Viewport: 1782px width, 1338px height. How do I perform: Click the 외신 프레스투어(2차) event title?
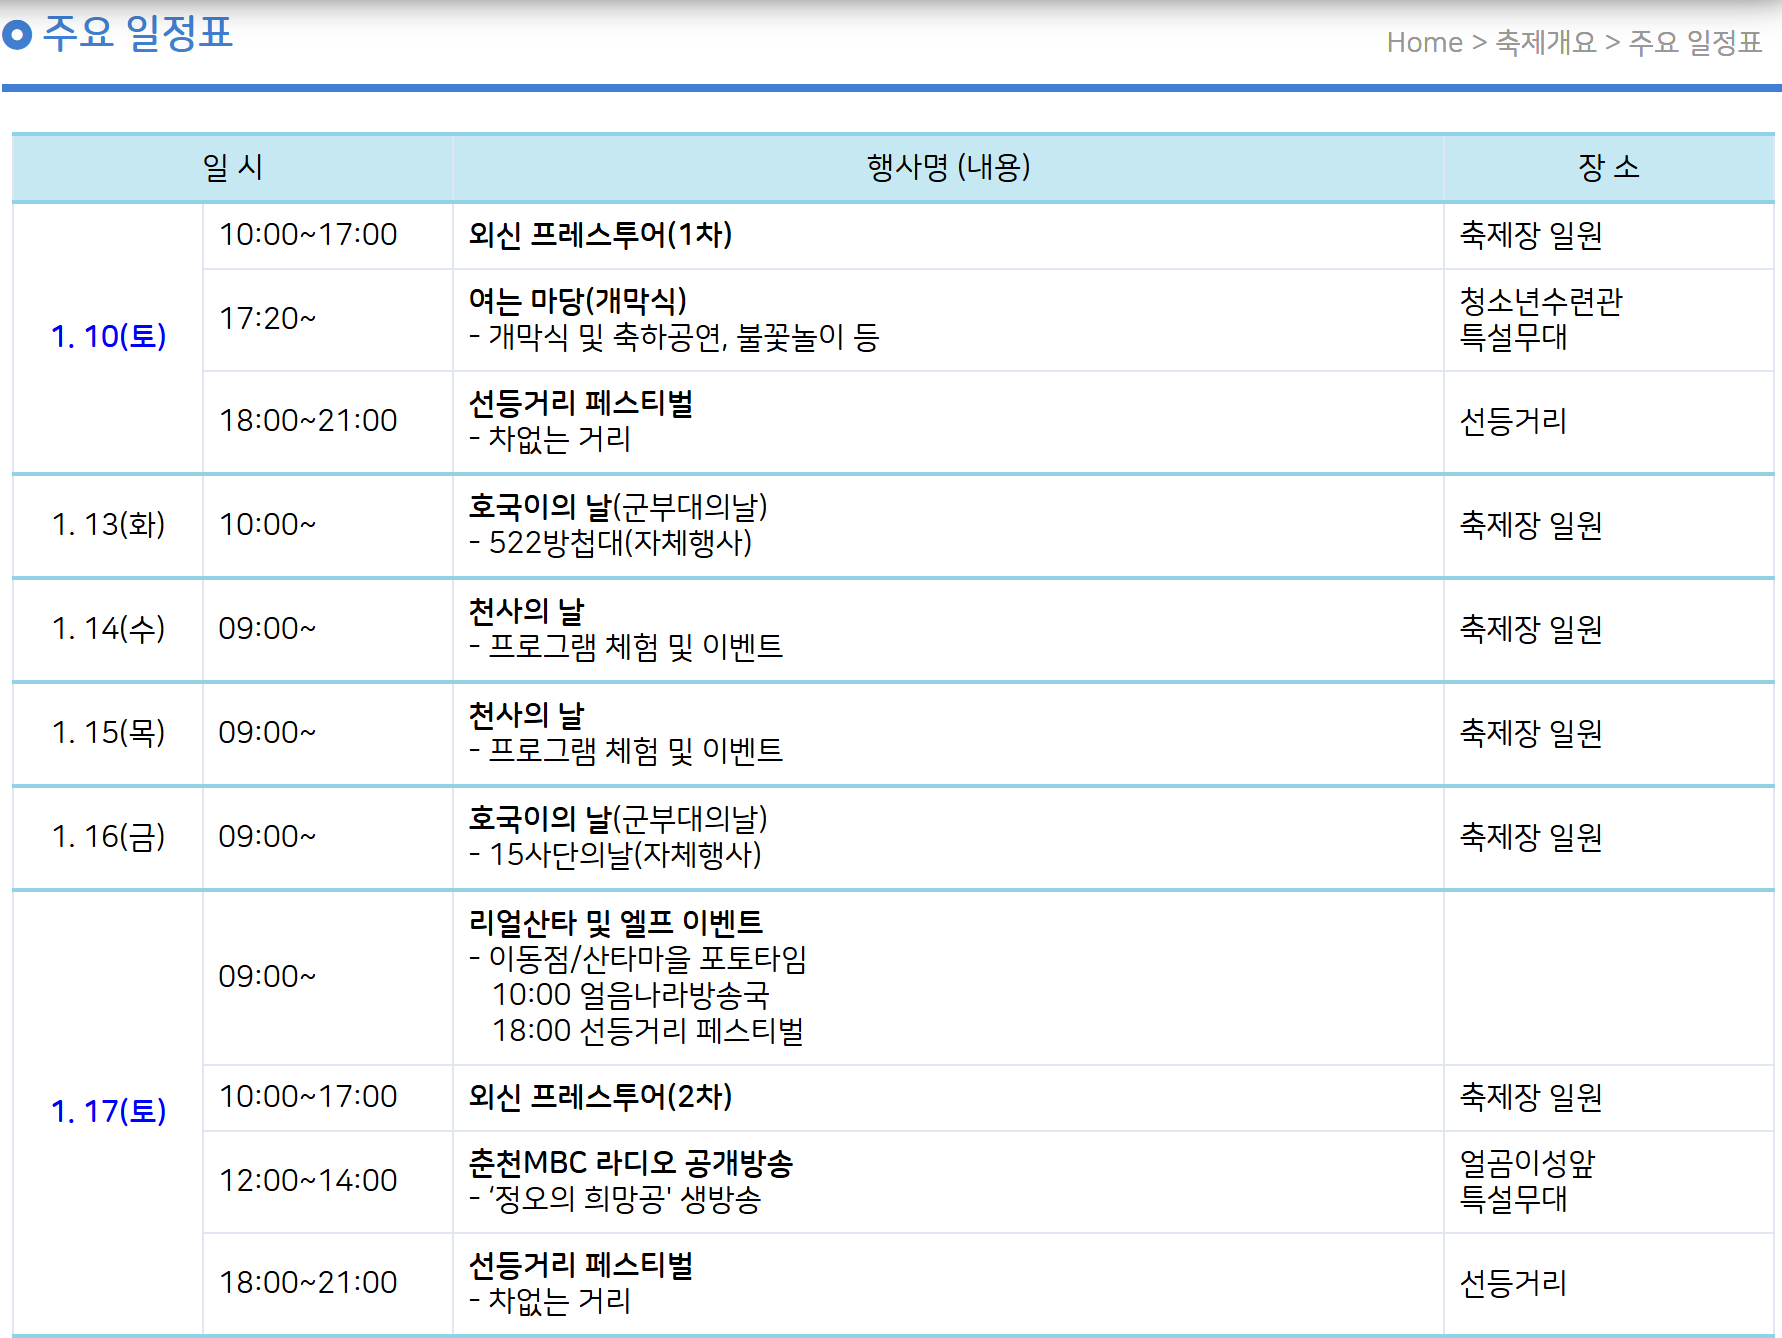pos(600,1097)
